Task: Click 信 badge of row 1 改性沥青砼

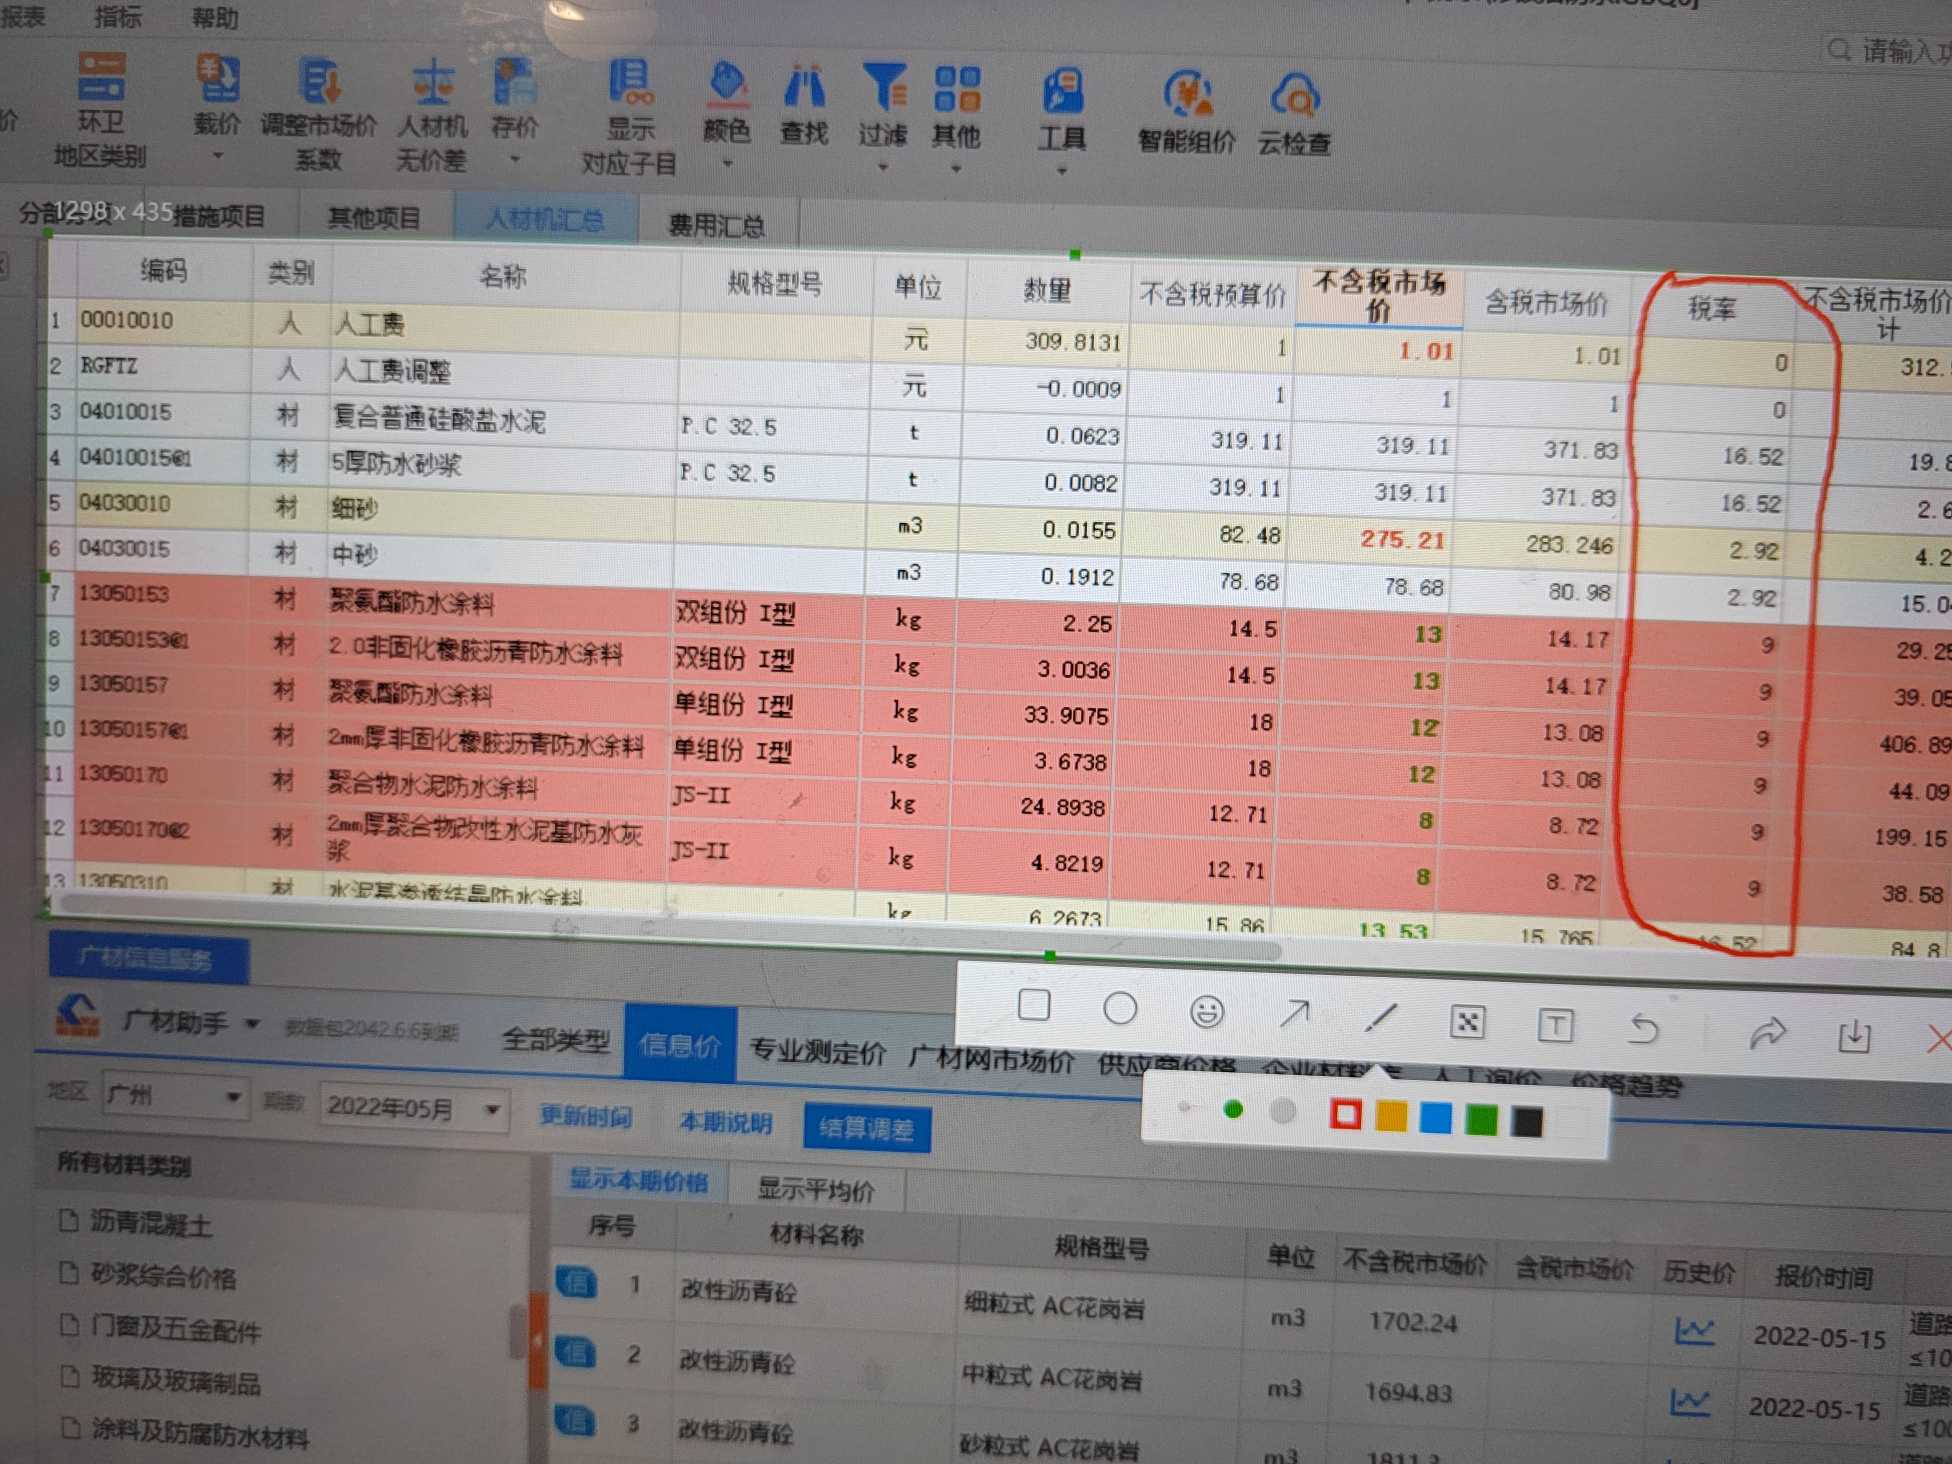Action: pos(576,1282)
